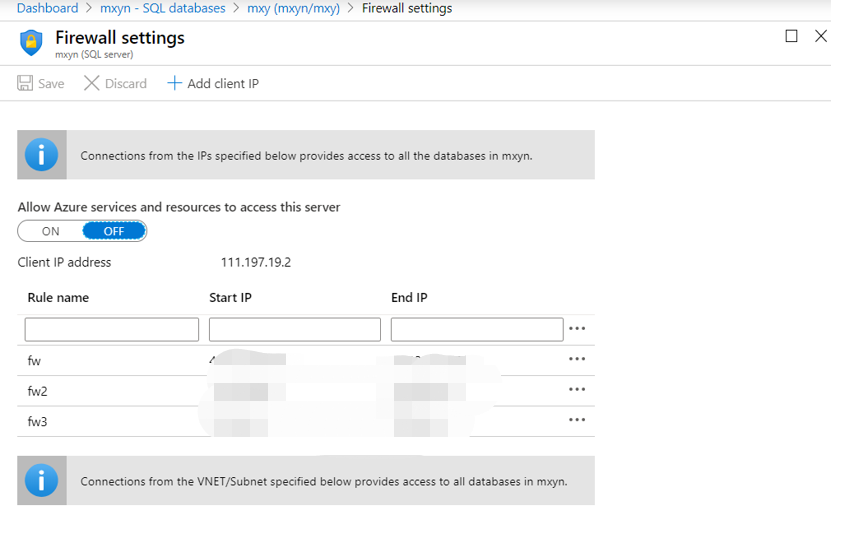This screenshot has width=866, height=544.
Task: Click the Client IP address label
Action: [64, 262]
